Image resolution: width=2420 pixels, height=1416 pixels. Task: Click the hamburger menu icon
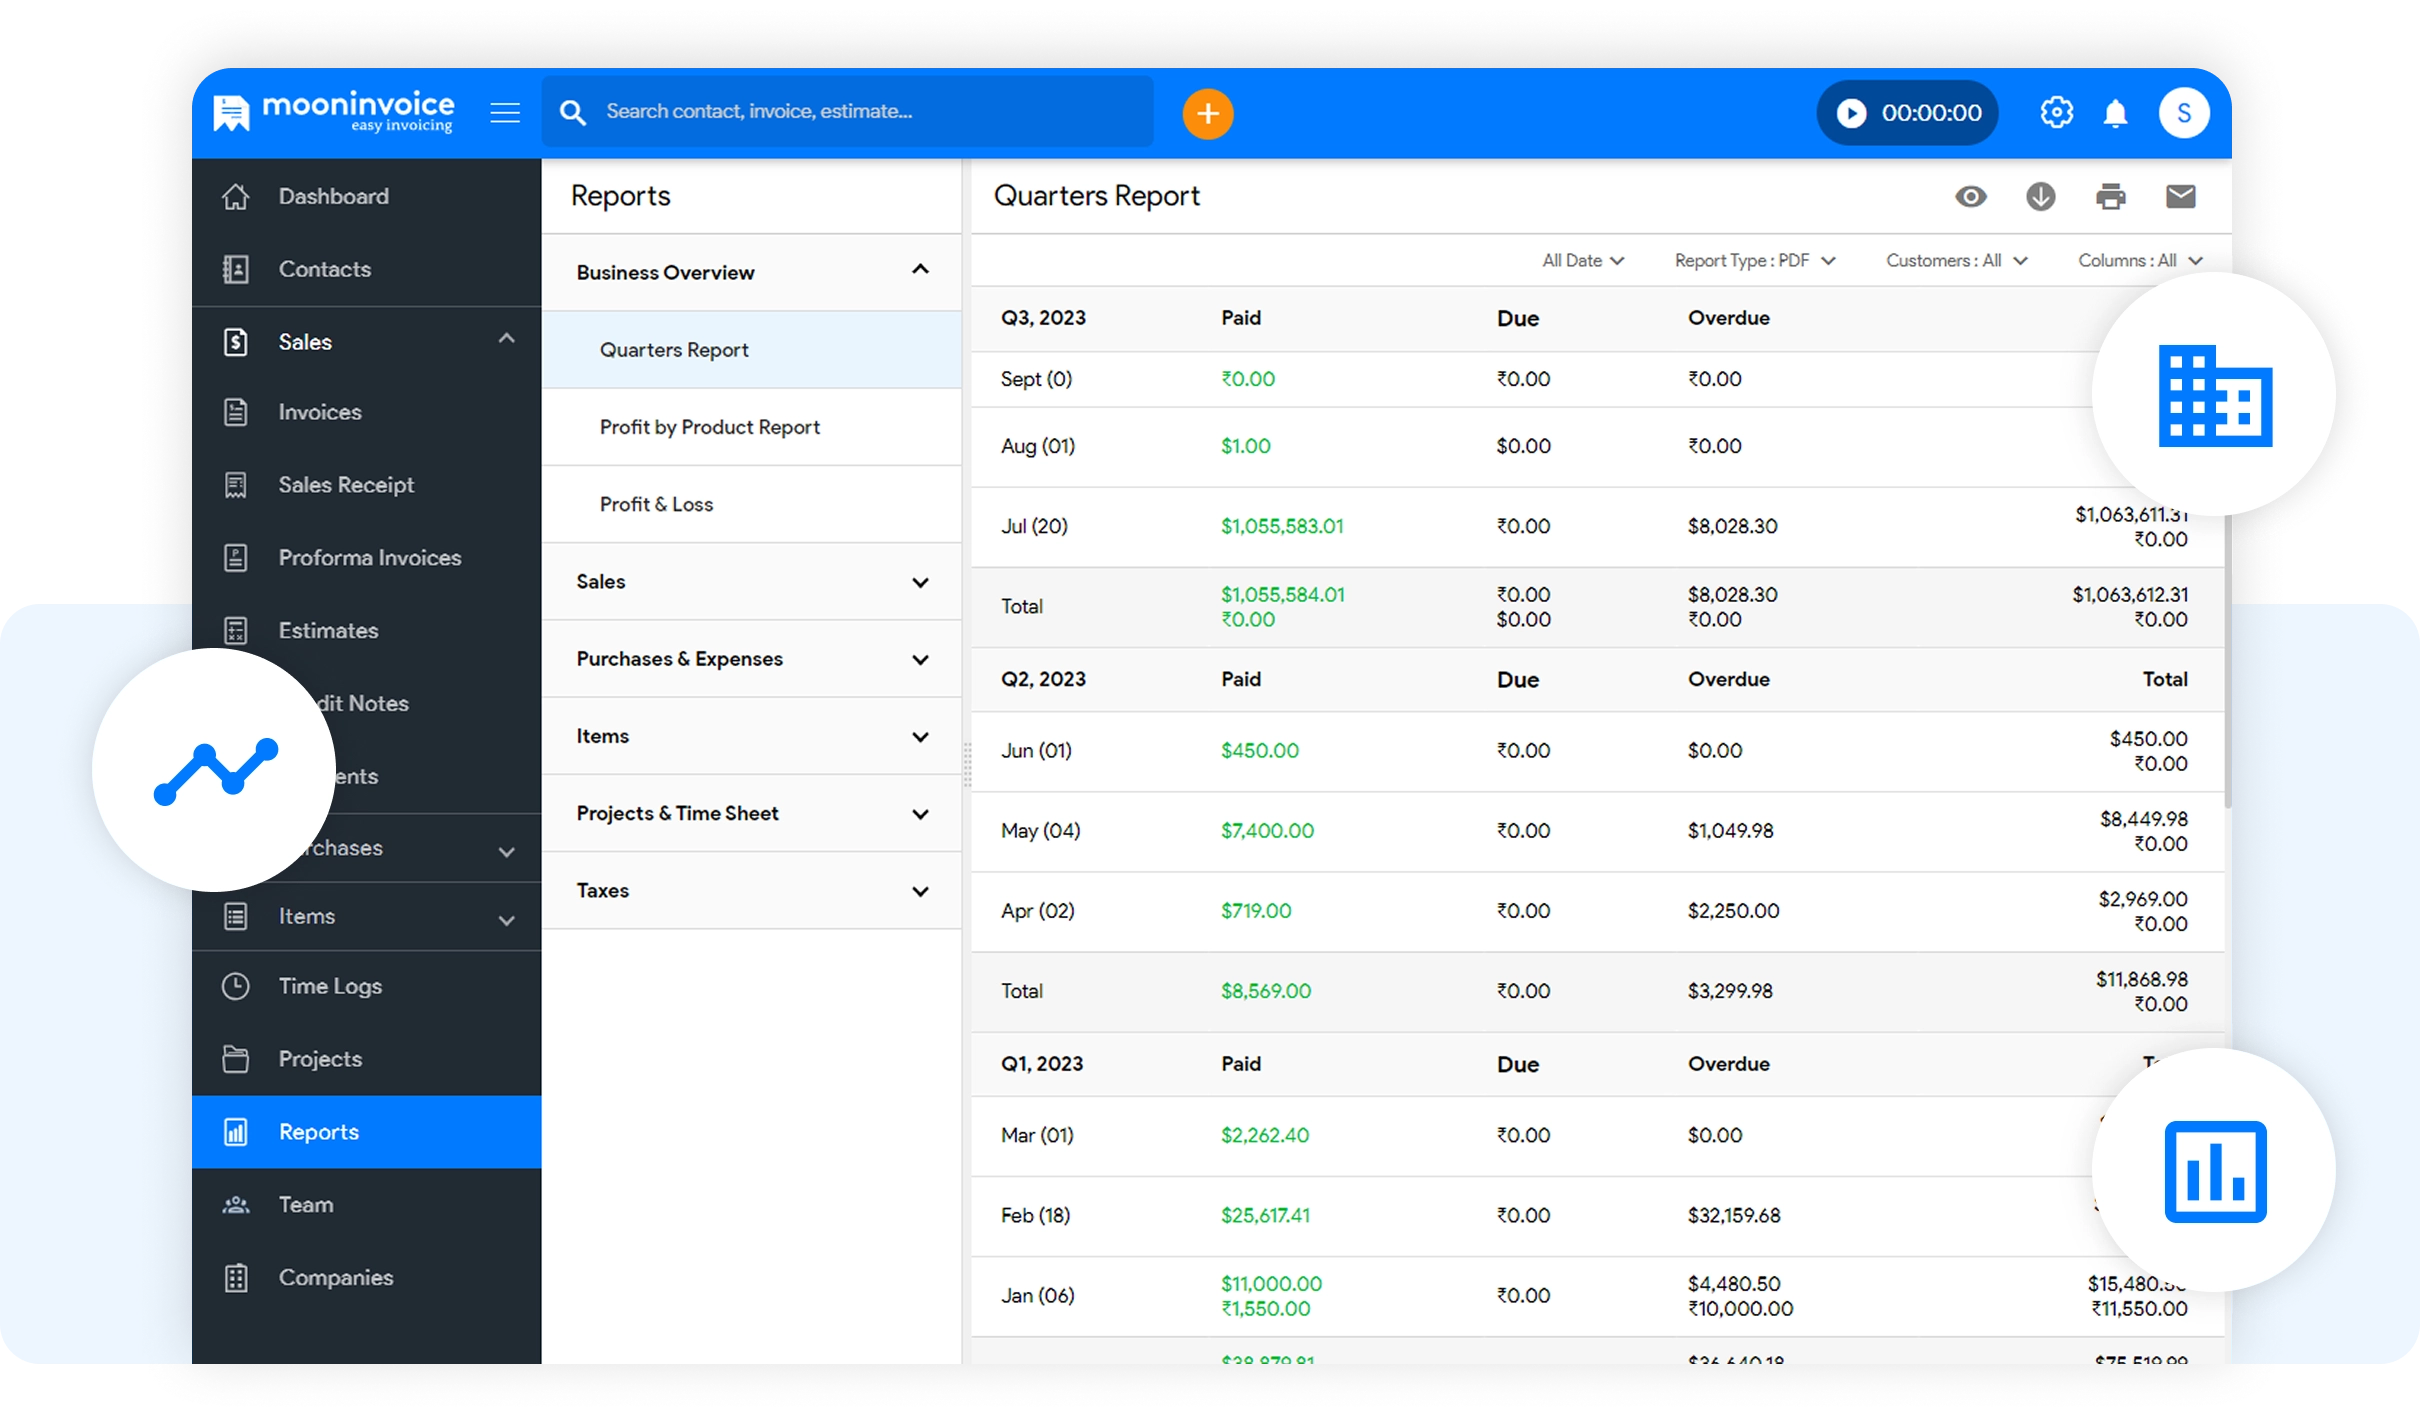point(505,113)
